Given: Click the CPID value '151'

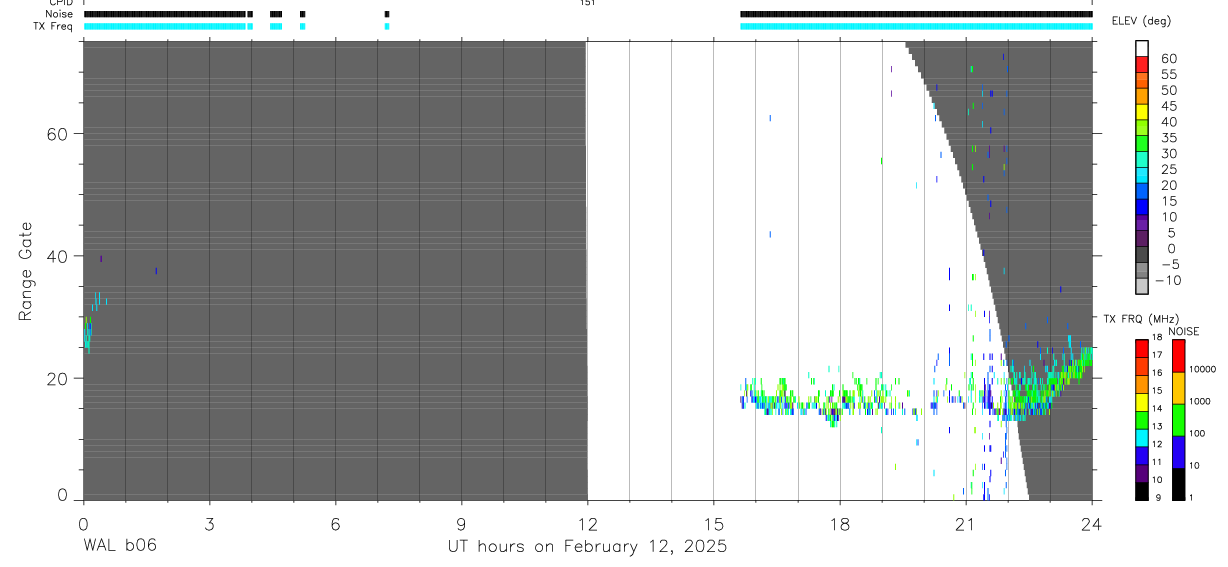Looking at the screenshot, I should tap(587, 3).
